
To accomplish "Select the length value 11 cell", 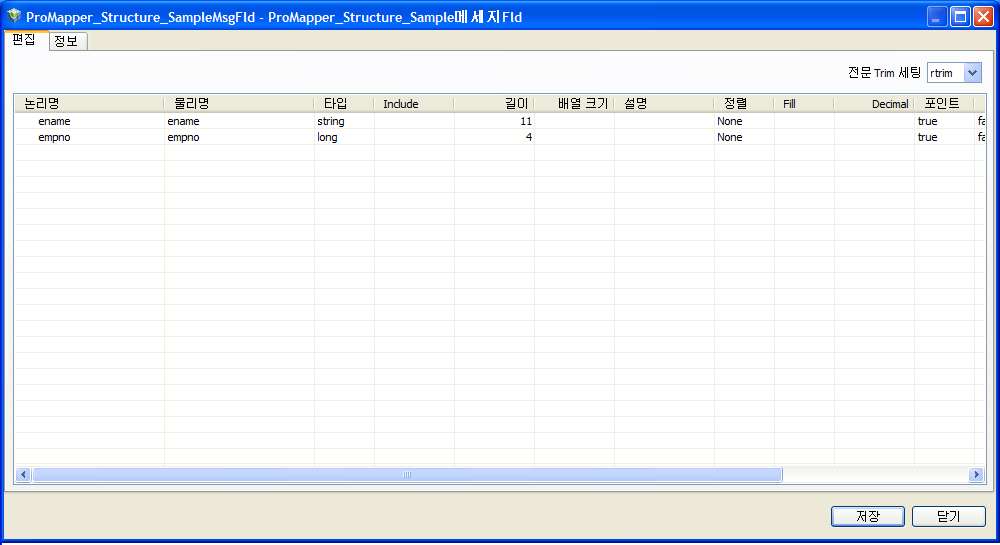I will [x=494, y=121].
